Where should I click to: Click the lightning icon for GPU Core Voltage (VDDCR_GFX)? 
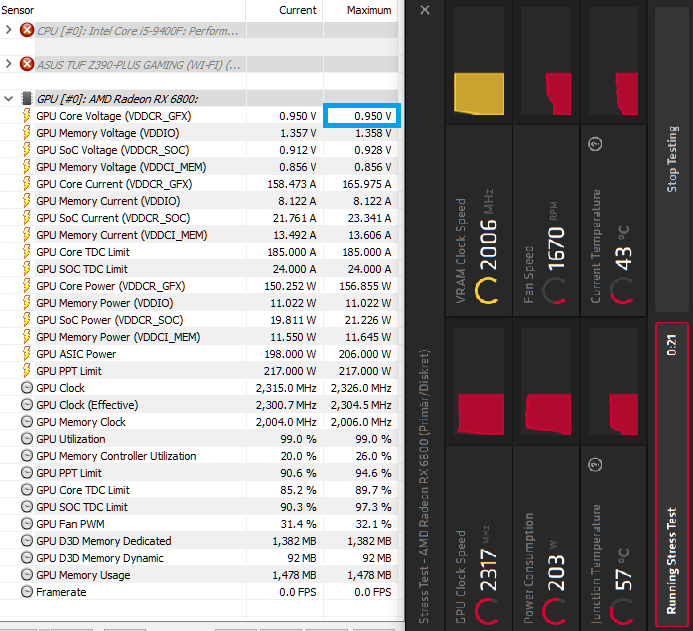coord(27,116)
